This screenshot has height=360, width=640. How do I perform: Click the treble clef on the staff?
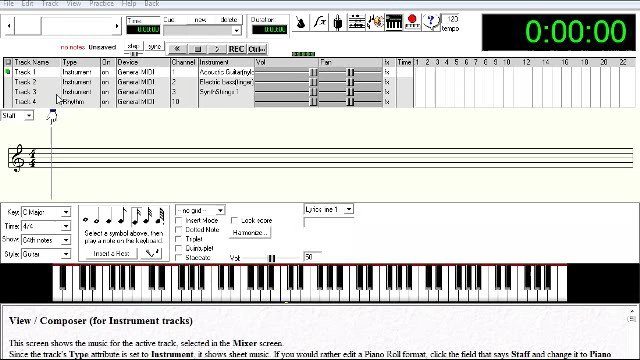(x=17, y=158)
